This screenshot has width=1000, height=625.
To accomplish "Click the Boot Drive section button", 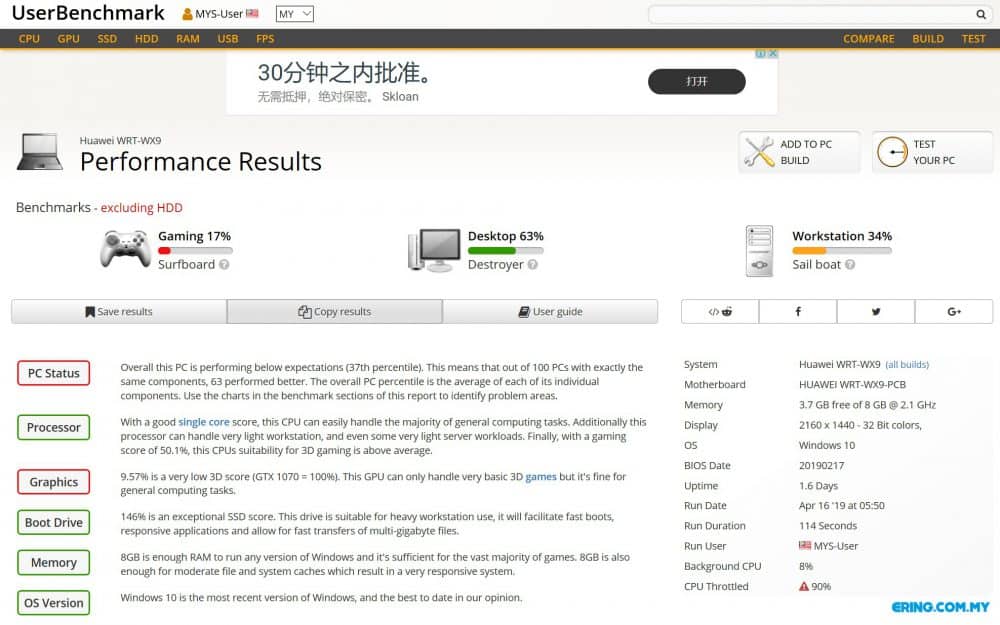I will [x=54, y=522].
